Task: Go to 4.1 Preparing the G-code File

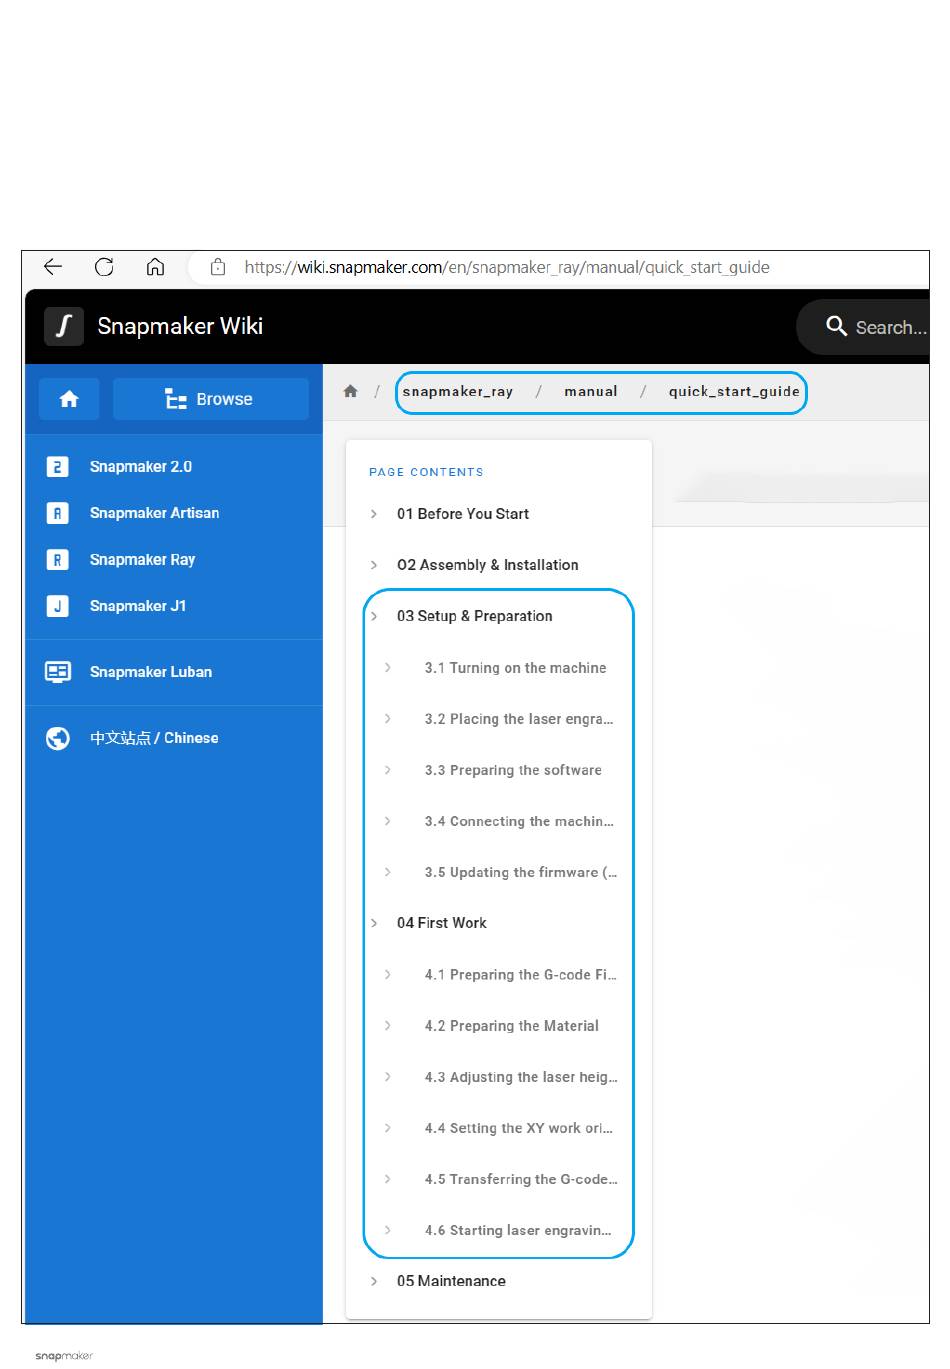Action: point(521,975)
